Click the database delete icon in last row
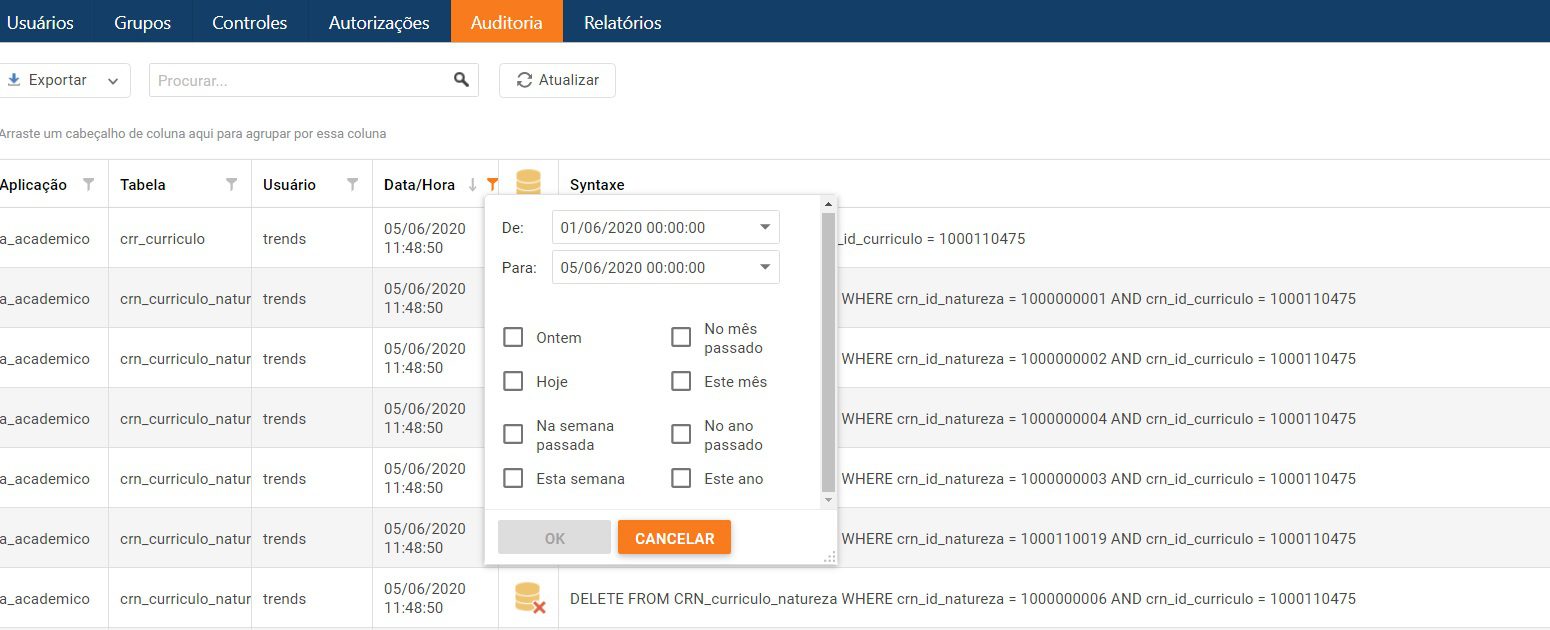This screenshot has width=1550, height=630. click(529, 598)
